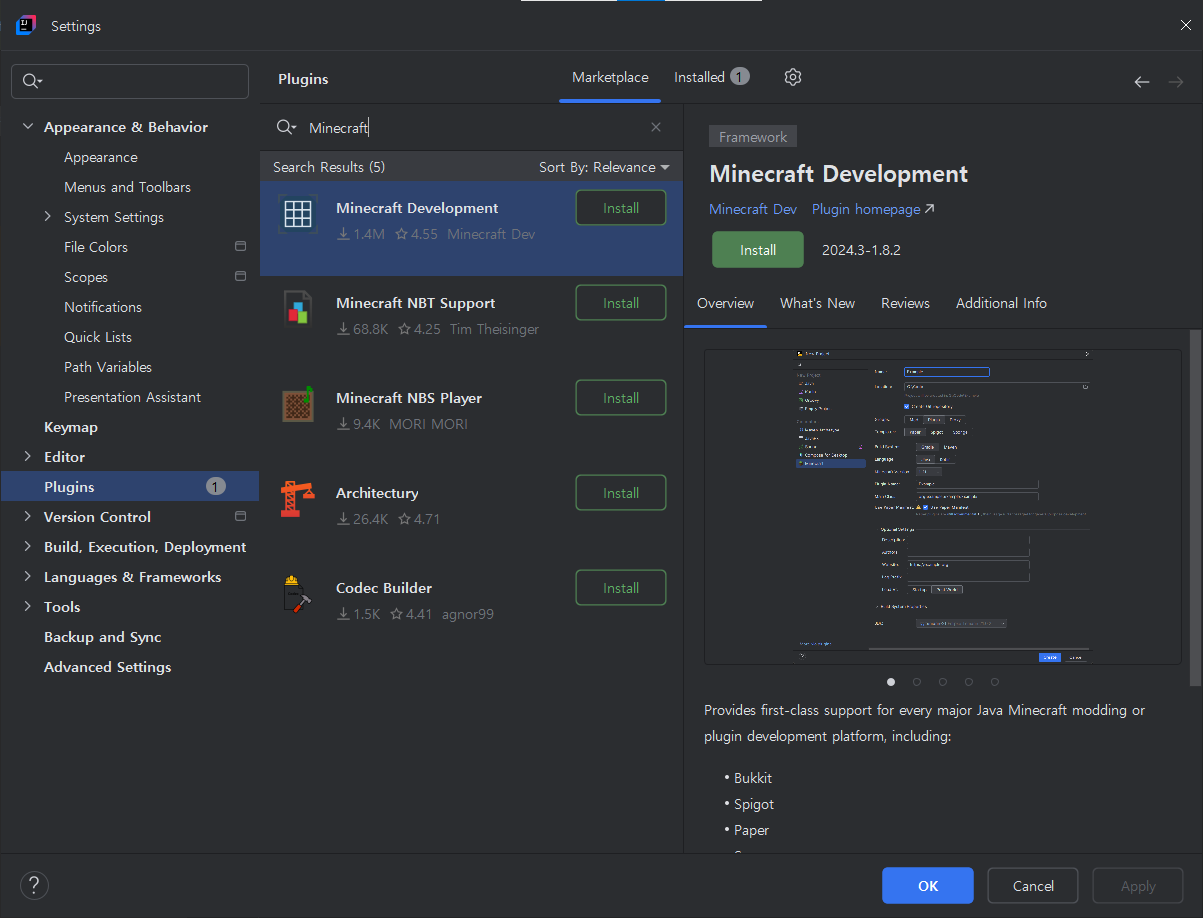Install Minecraft NBT Support plugin

tap(621, 303)
